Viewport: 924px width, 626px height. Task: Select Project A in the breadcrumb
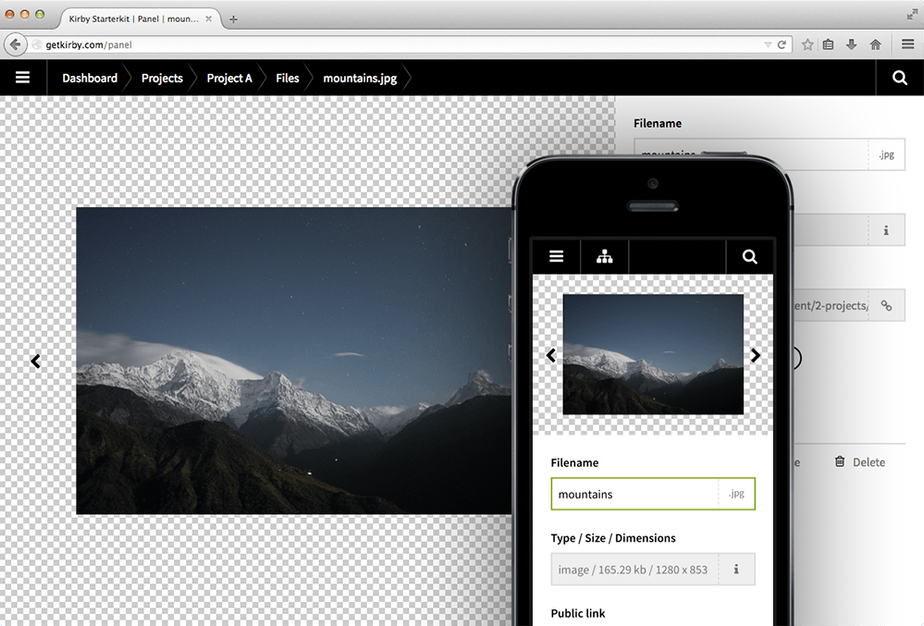coord(229,78)
